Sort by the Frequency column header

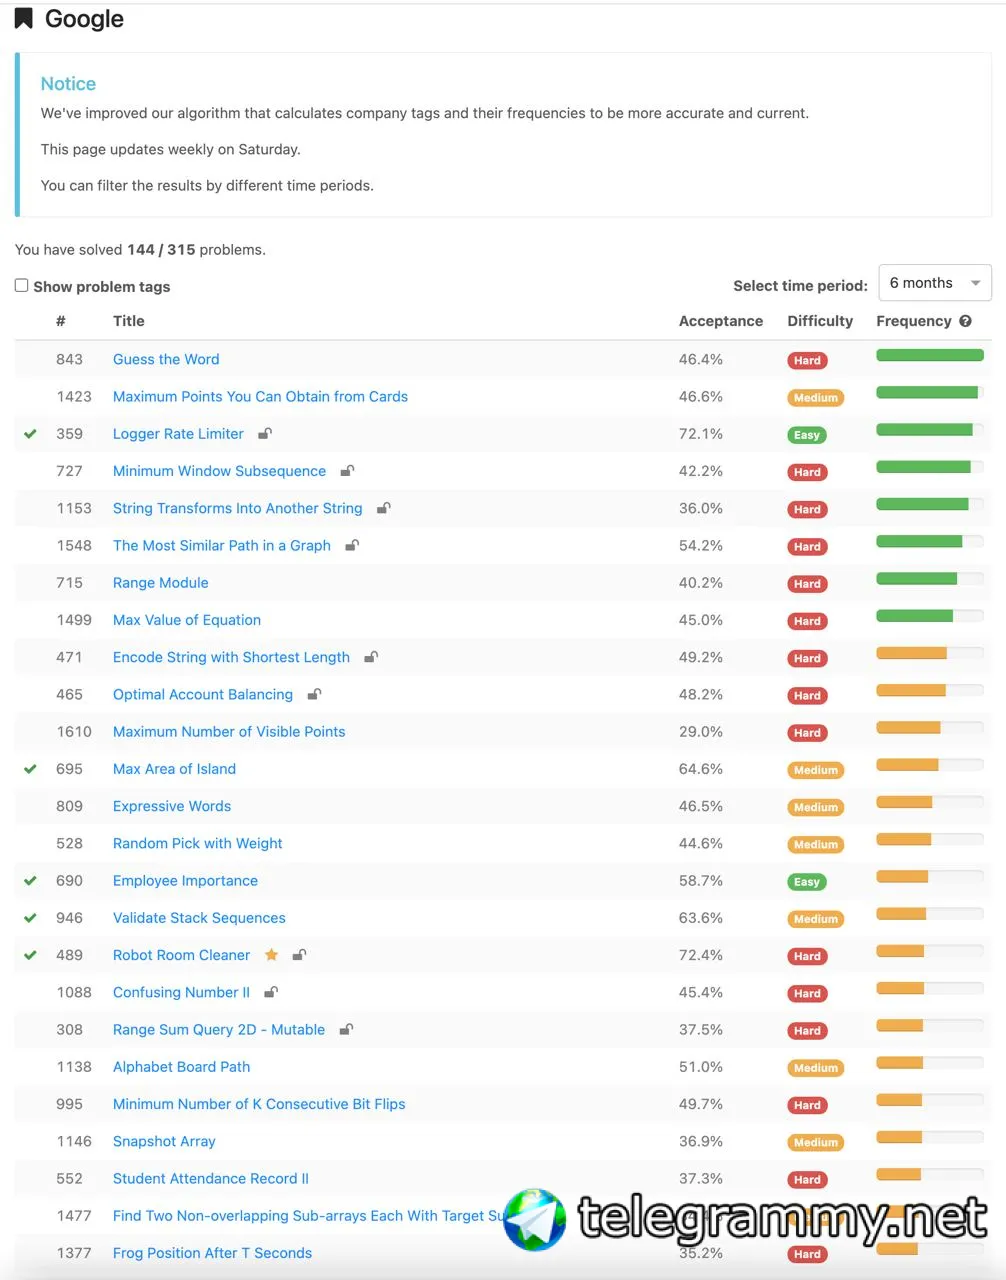[914, 321]
